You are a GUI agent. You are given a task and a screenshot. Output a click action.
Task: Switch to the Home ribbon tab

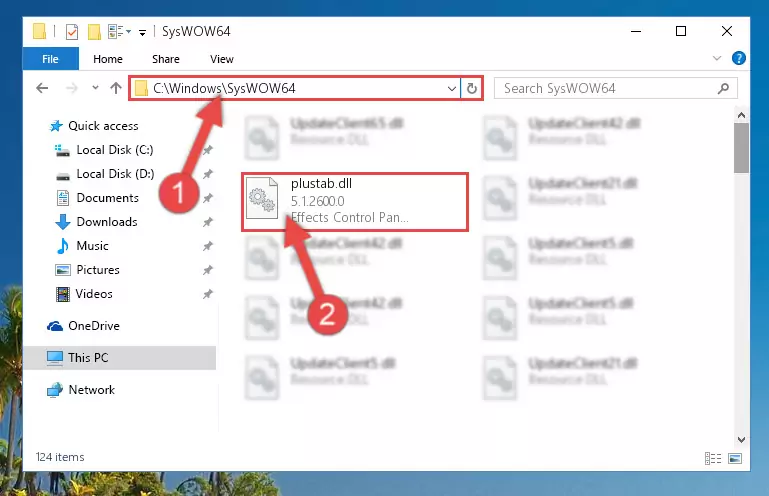point(108,59)
